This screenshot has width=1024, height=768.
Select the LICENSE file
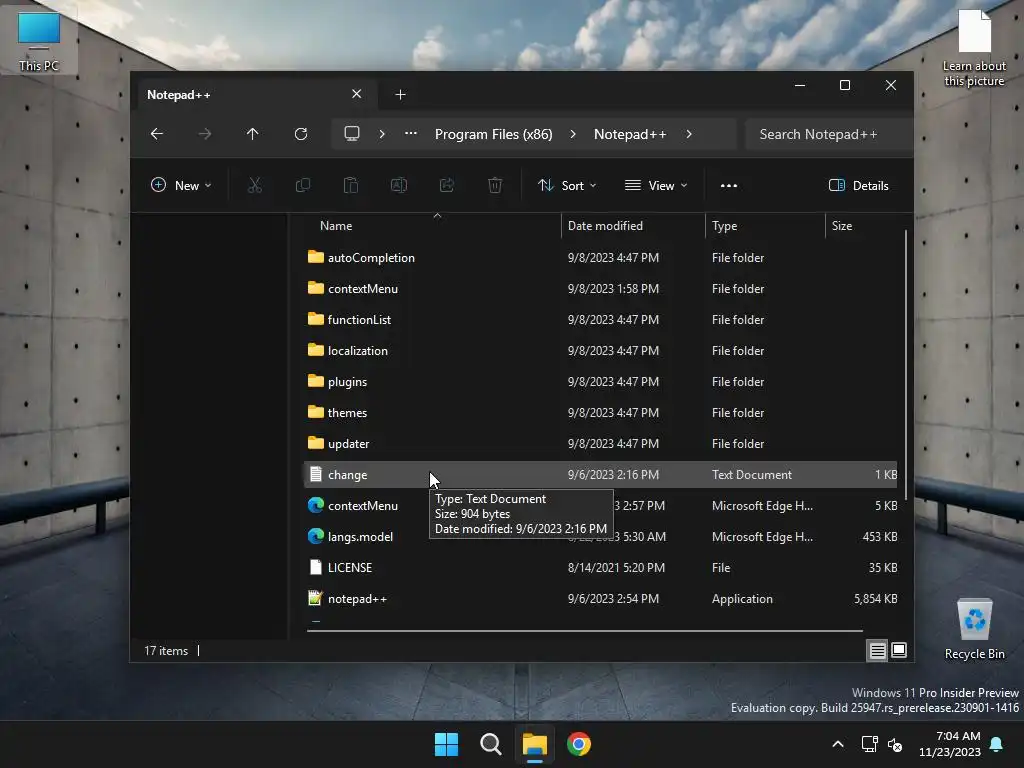pos(600,568)
